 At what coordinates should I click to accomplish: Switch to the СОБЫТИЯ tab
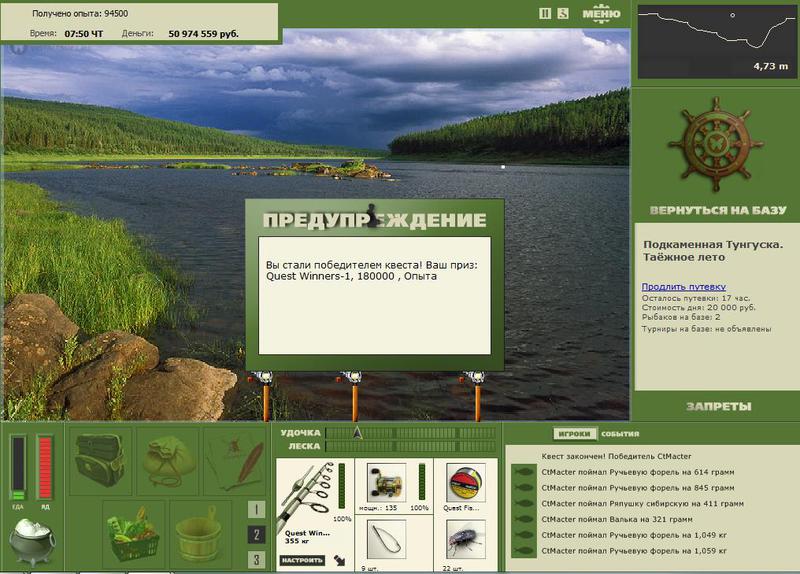(x=620, y=434)
